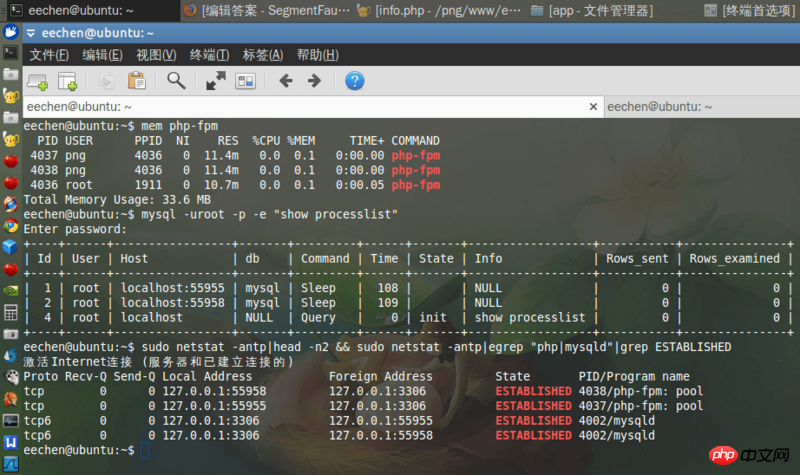The width and height of the screenshot is (800, 475).
Task: Open the 终端(T) menu
Action: coord(209,55)
